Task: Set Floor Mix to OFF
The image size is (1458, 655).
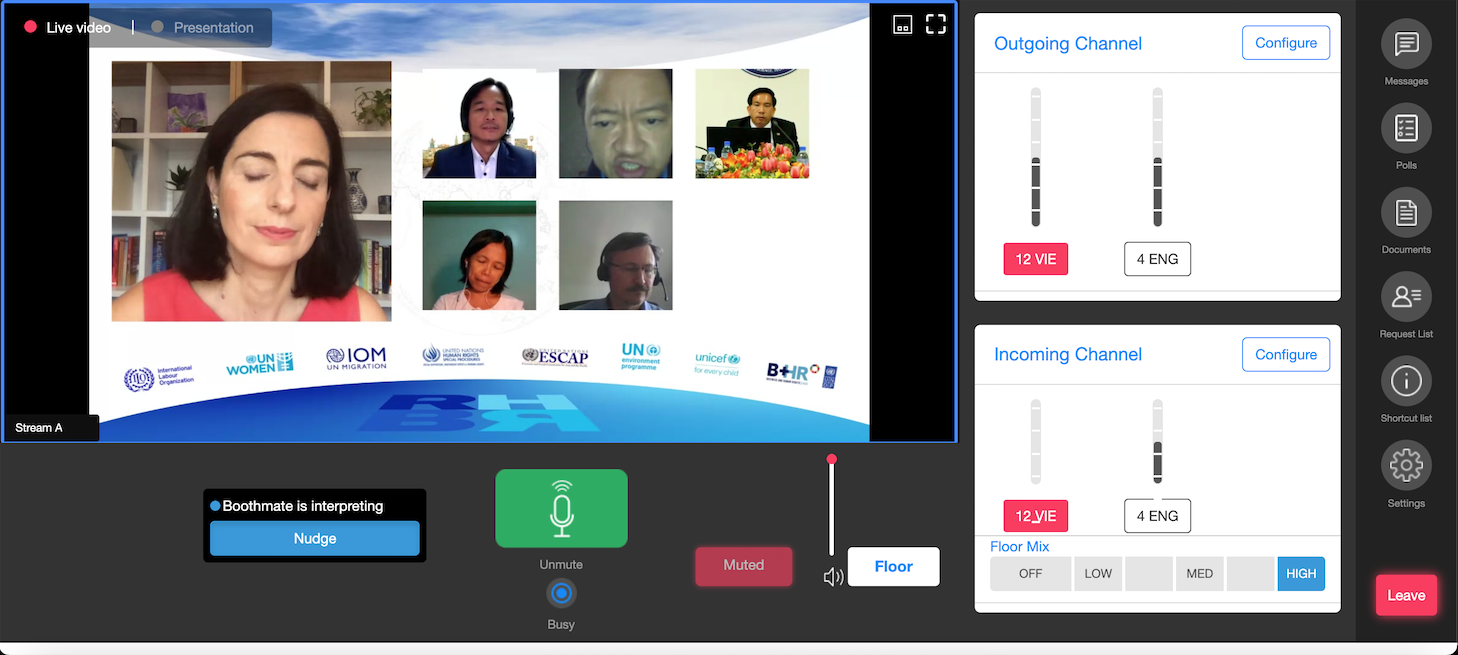Action: click(1030, 574)
